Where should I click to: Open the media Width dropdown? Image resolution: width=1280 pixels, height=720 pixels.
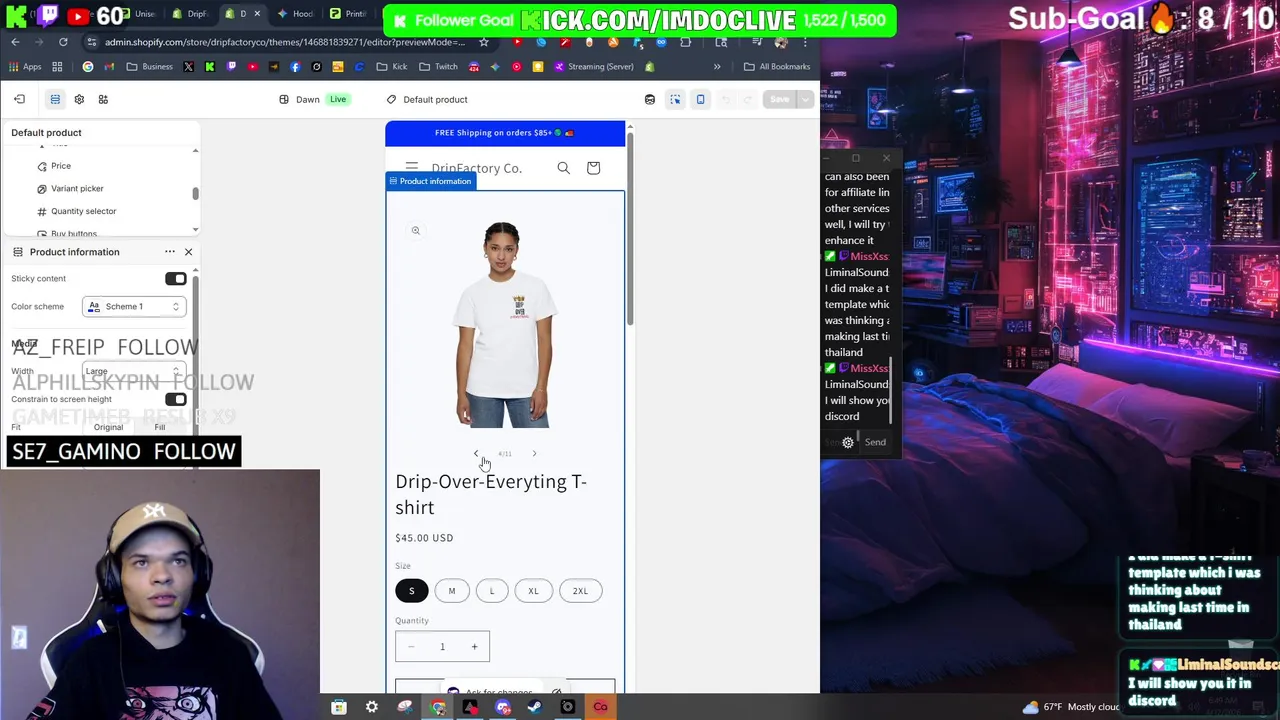pyautogui.click(x=134, y=371)
